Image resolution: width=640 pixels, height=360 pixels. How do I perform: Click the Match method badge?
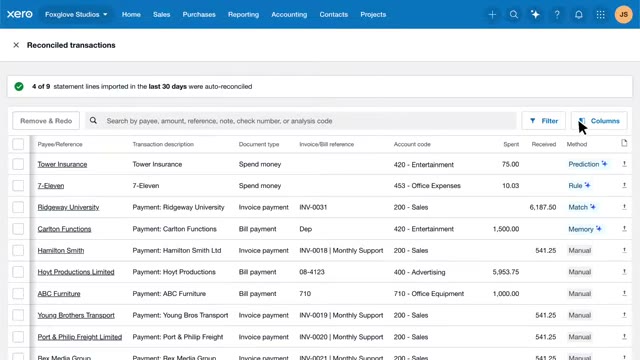coord(582,207)
